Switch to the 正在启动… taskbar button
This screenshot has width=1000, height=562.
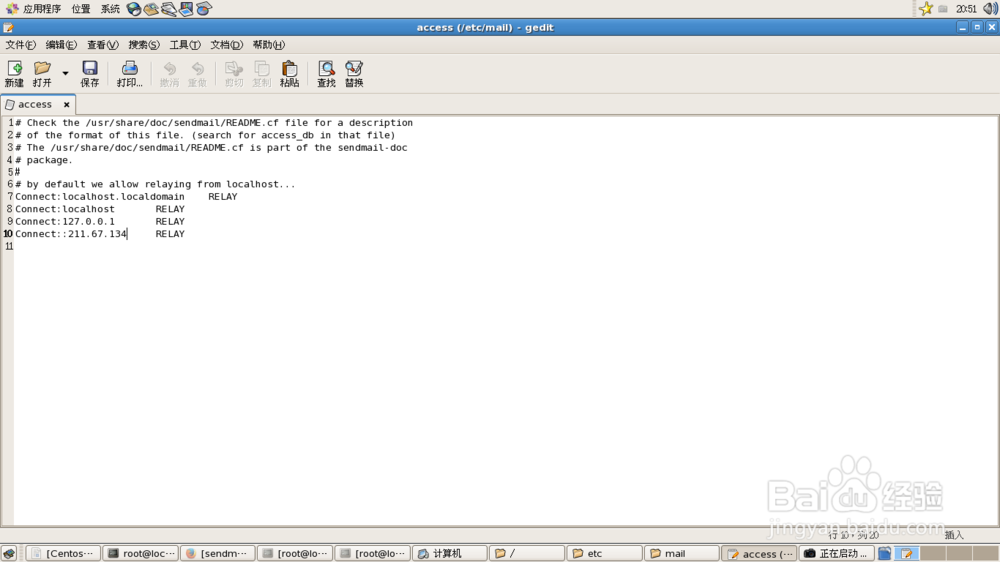[836, 553]
